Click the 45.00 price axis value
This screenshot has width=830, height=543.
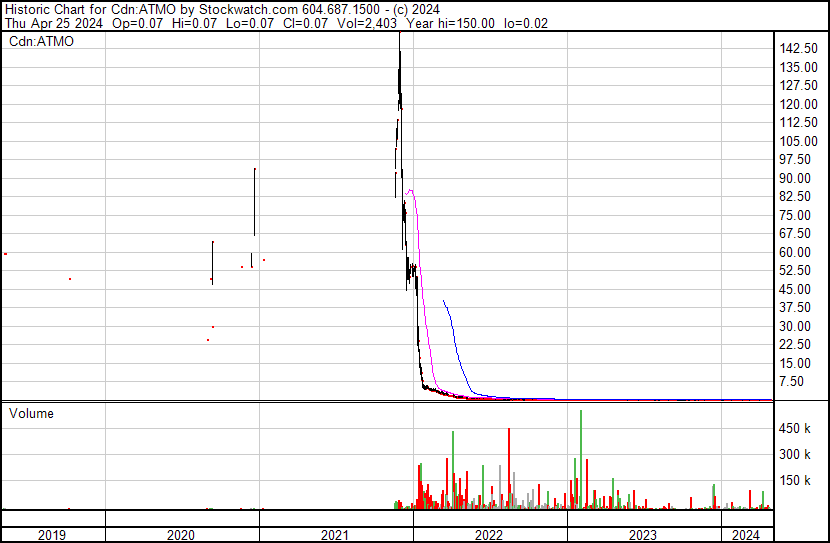[795, 289]
